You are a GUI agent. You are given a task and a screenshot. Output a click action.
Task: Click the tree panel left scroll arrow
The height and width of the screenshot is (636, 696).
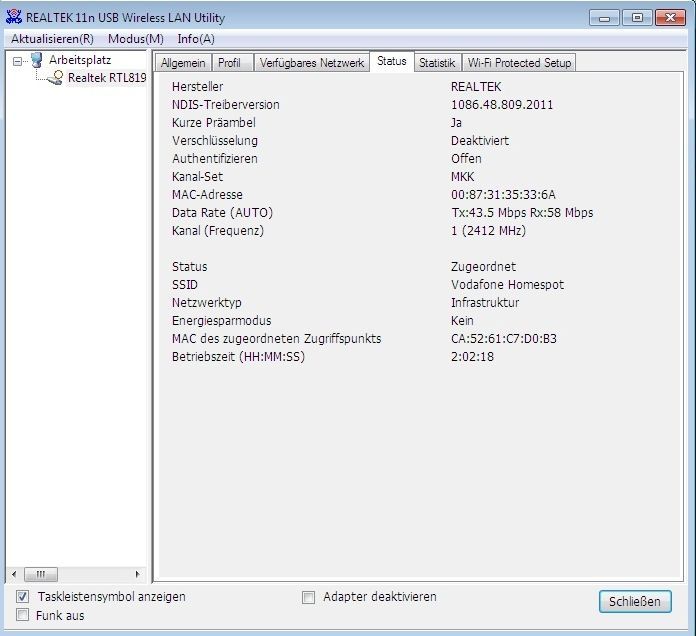(x=14, y=574)
